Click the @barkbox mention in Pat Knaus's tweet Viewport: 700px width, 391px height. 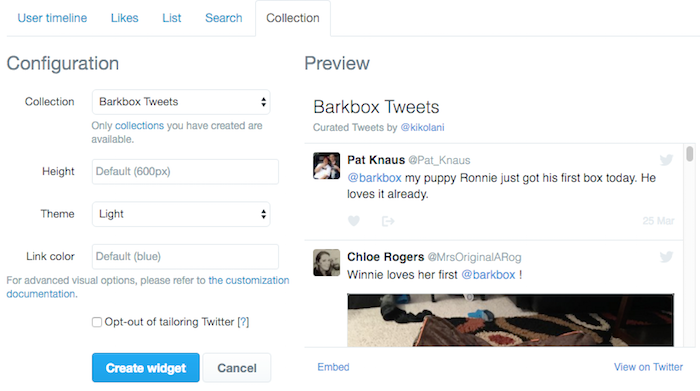[375, 178]
